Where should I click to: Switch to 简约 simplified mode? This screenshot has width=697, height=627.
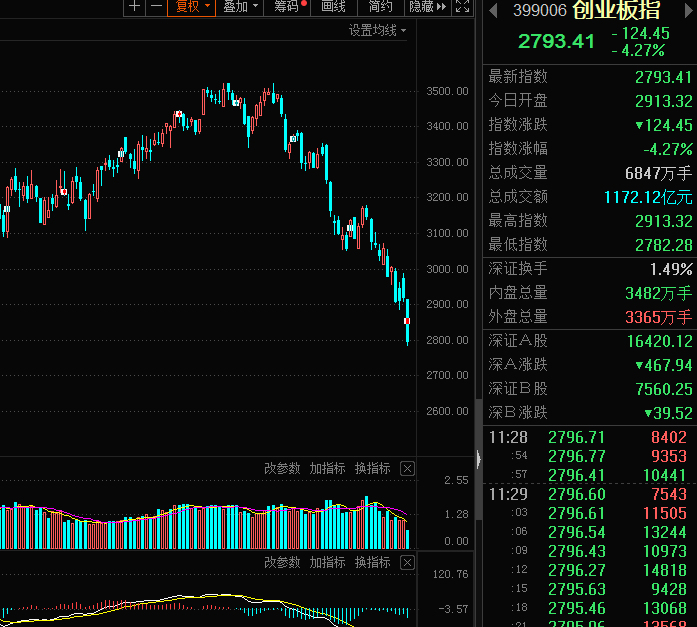pyautogui.click(x=380, y=7)
